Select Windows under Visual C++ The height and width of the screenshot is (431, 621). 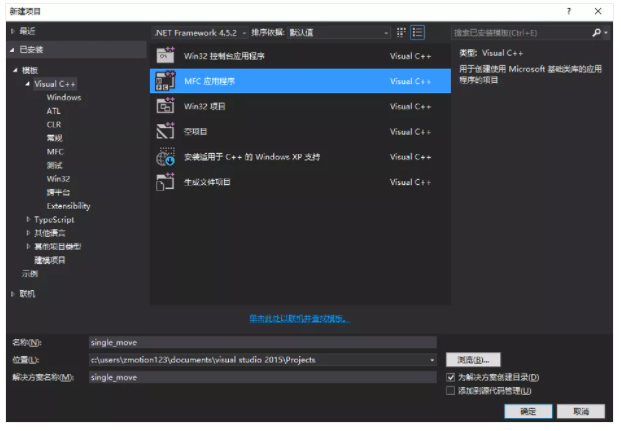click(64, 97)
